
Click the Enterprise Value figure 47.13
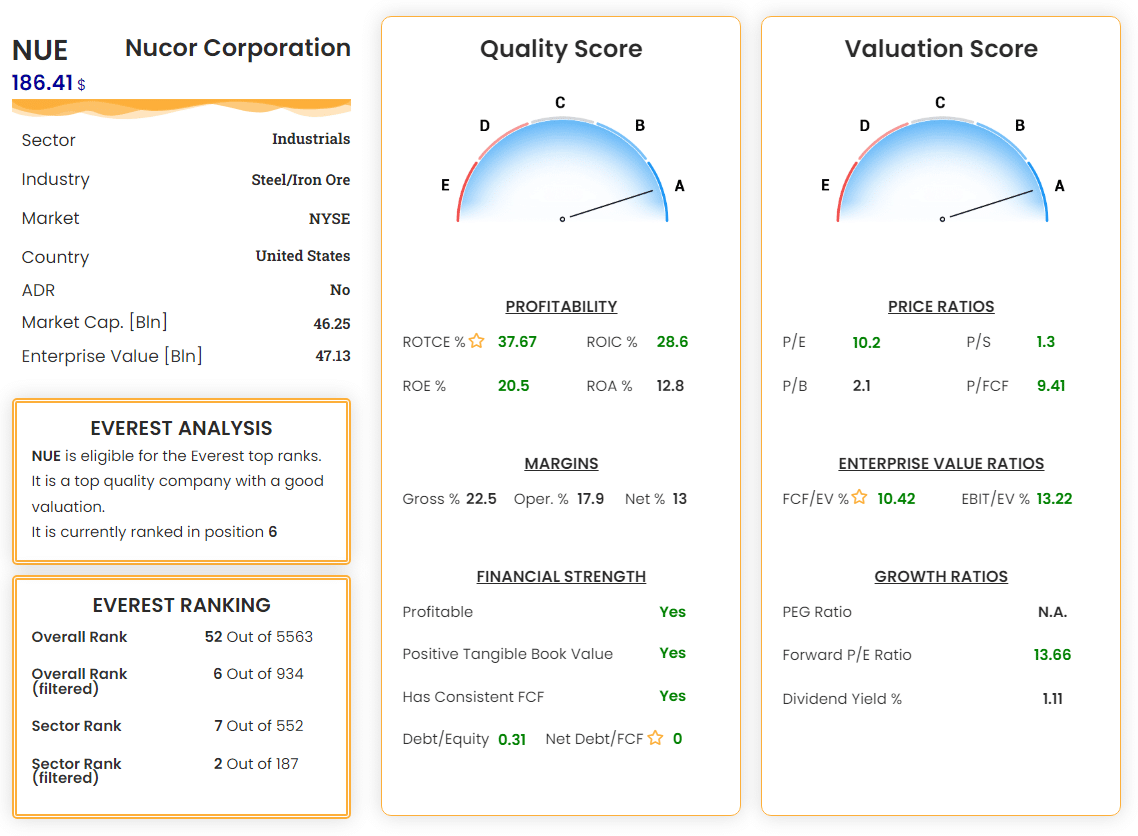(332, 356)
